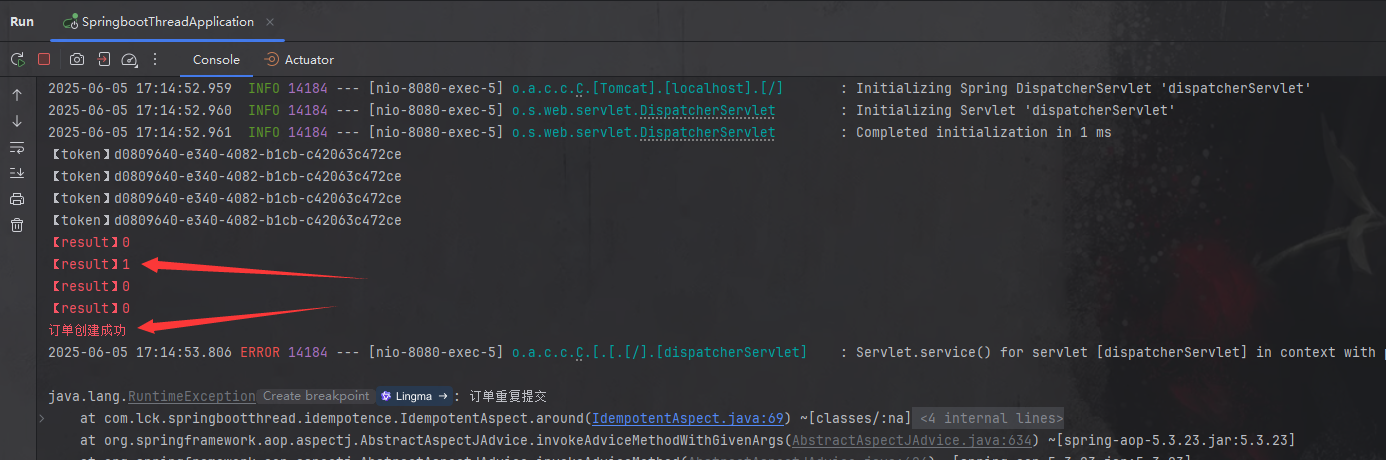This screenshot has width=1386, height=460.
Task: Jump down the stack trace
Action: 17,121
